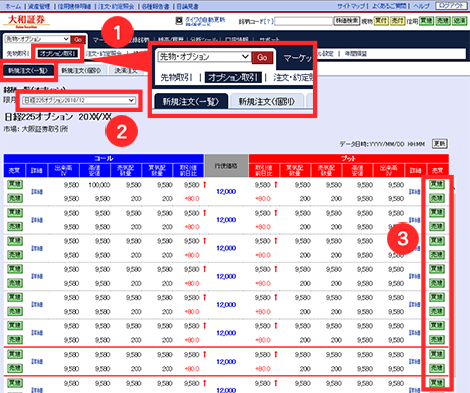
Task: Switch to 新規注文(一覧) tab
Action: tap(28, 70)
